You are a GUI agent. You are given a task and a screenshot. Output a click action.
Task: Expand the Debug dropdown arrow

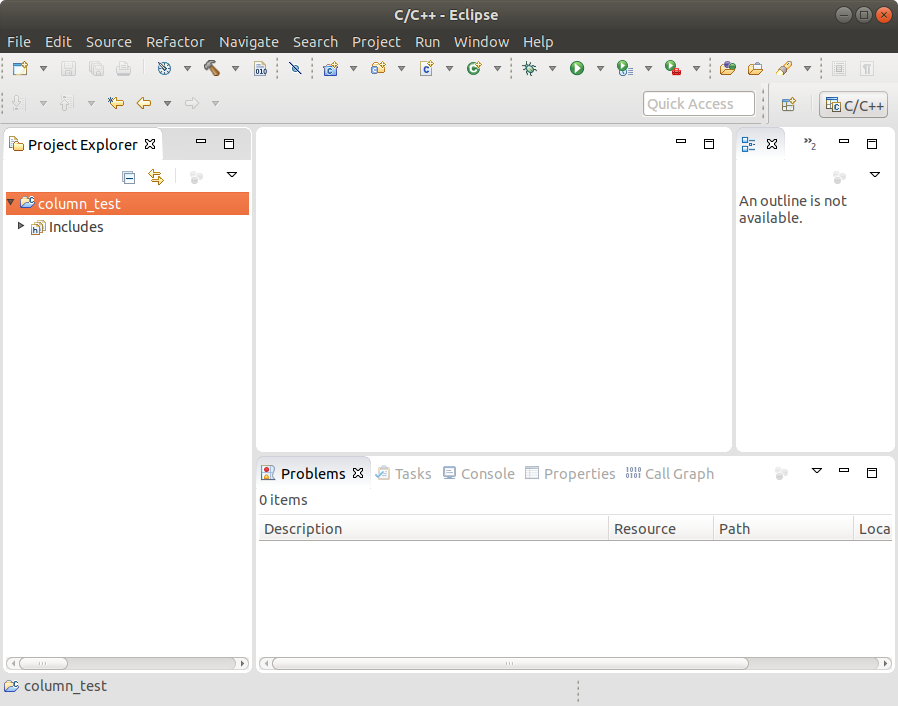click(552, 69)
